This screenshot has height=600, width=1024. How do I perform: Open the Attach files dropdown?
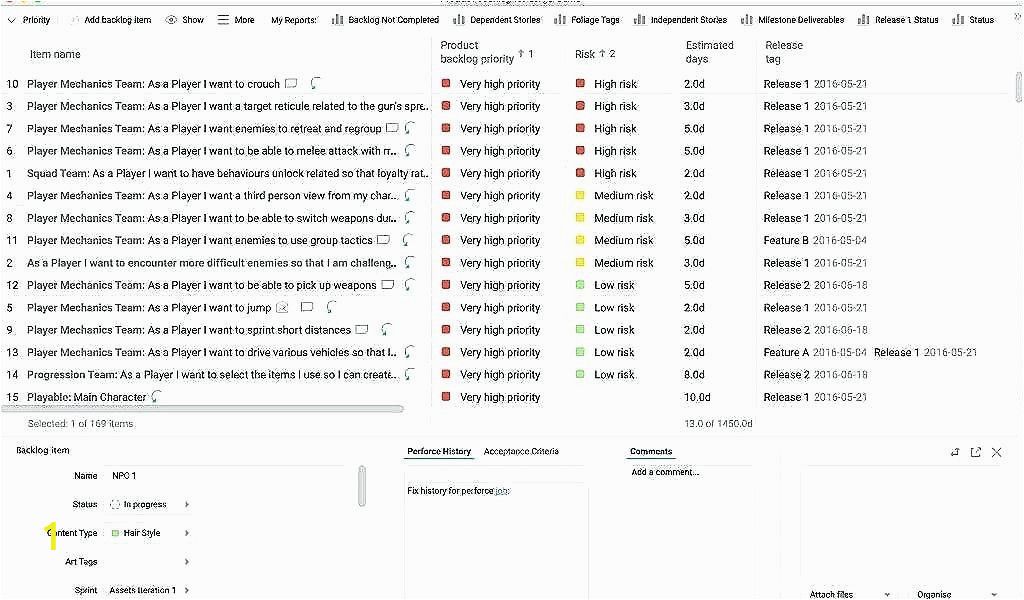(x=850, y=594)
